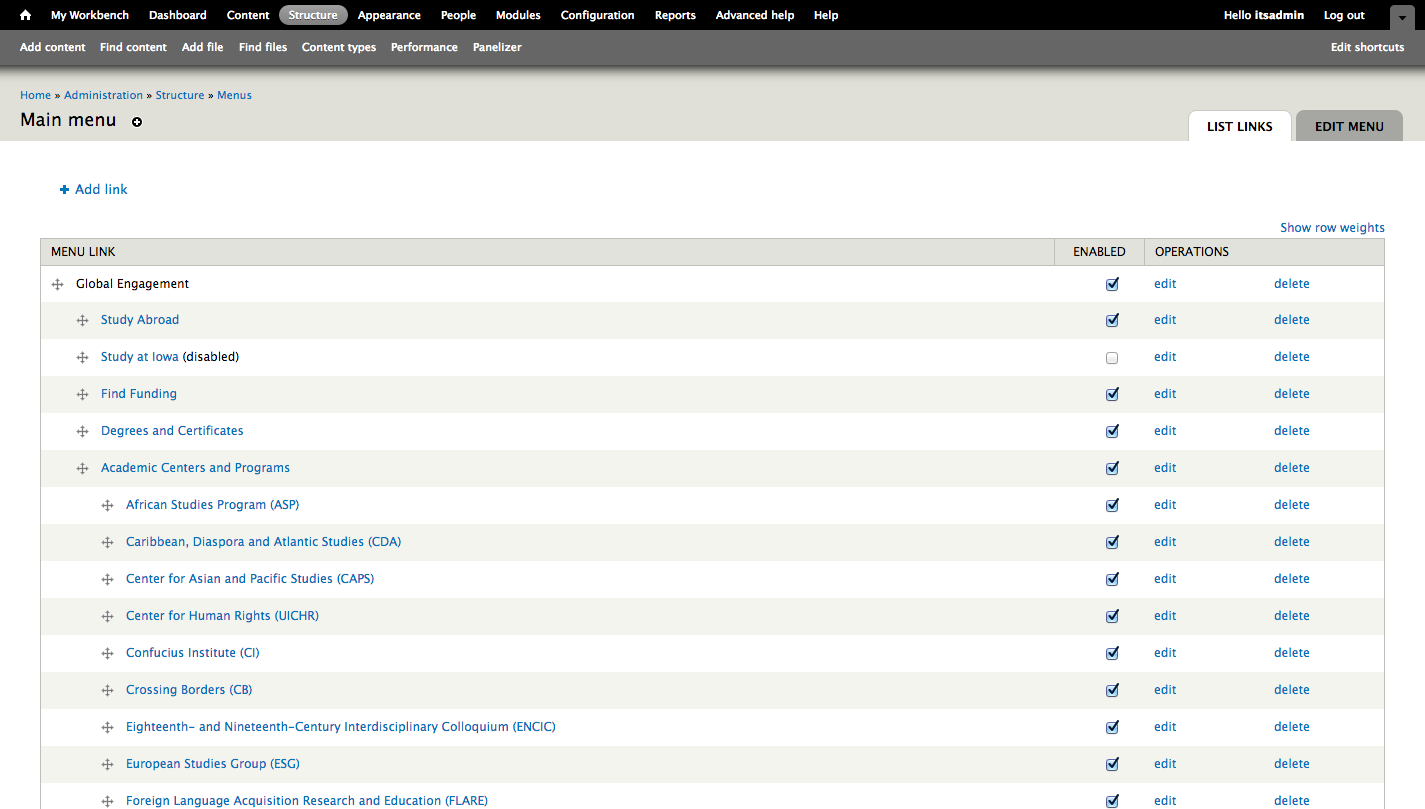Open Find content shortcut

[x=133, y=47]
